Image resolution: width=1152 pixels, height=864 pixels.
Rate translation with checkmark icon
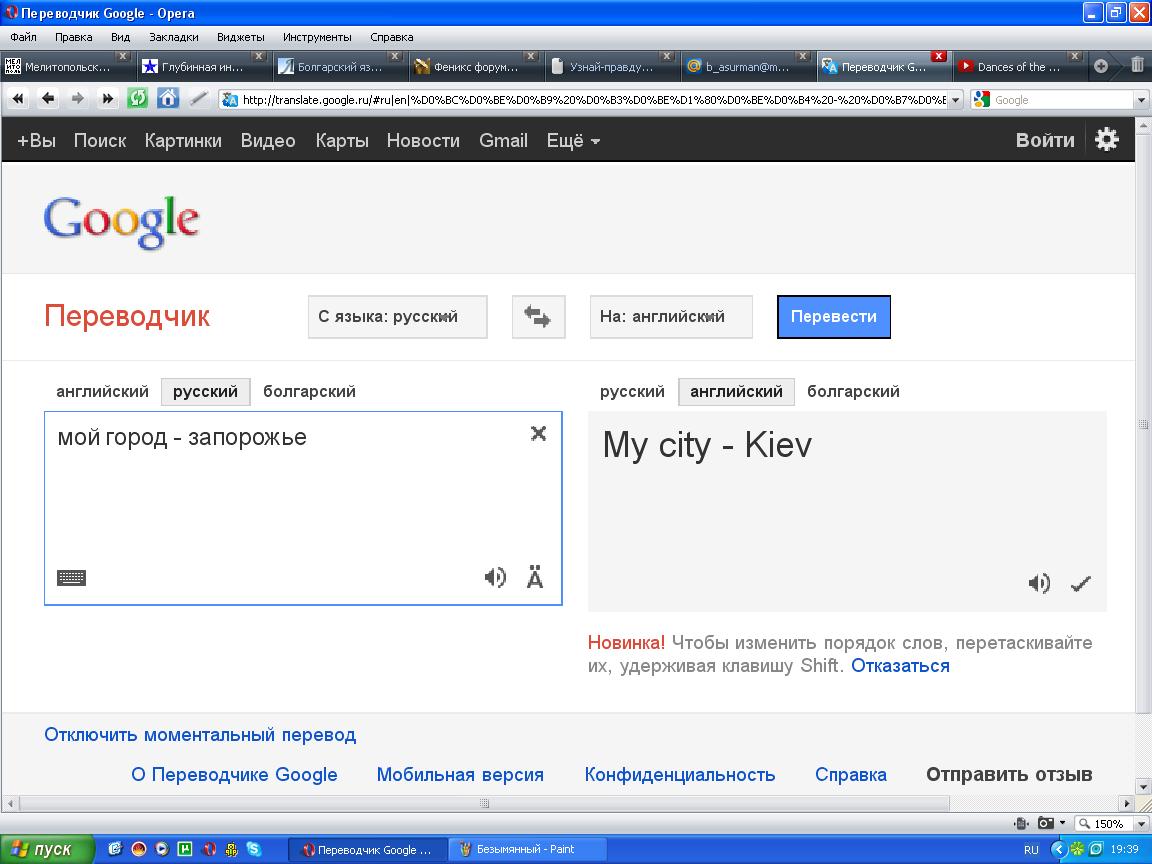pyautogui.click(x=1081, y=583)
